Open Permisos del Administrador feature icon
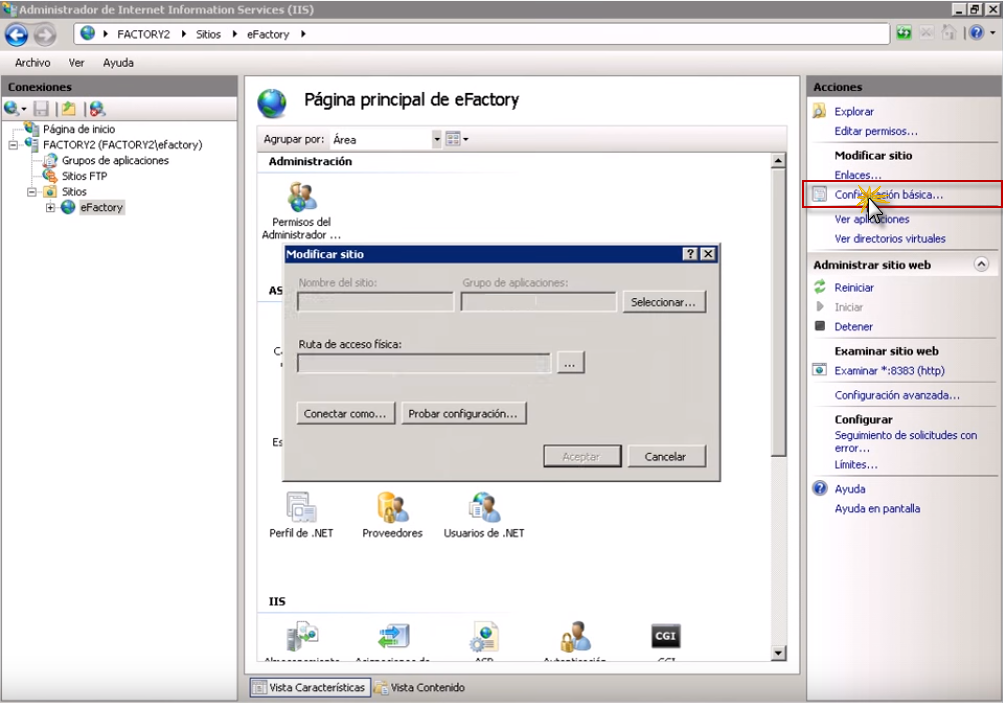 point(302,196)
